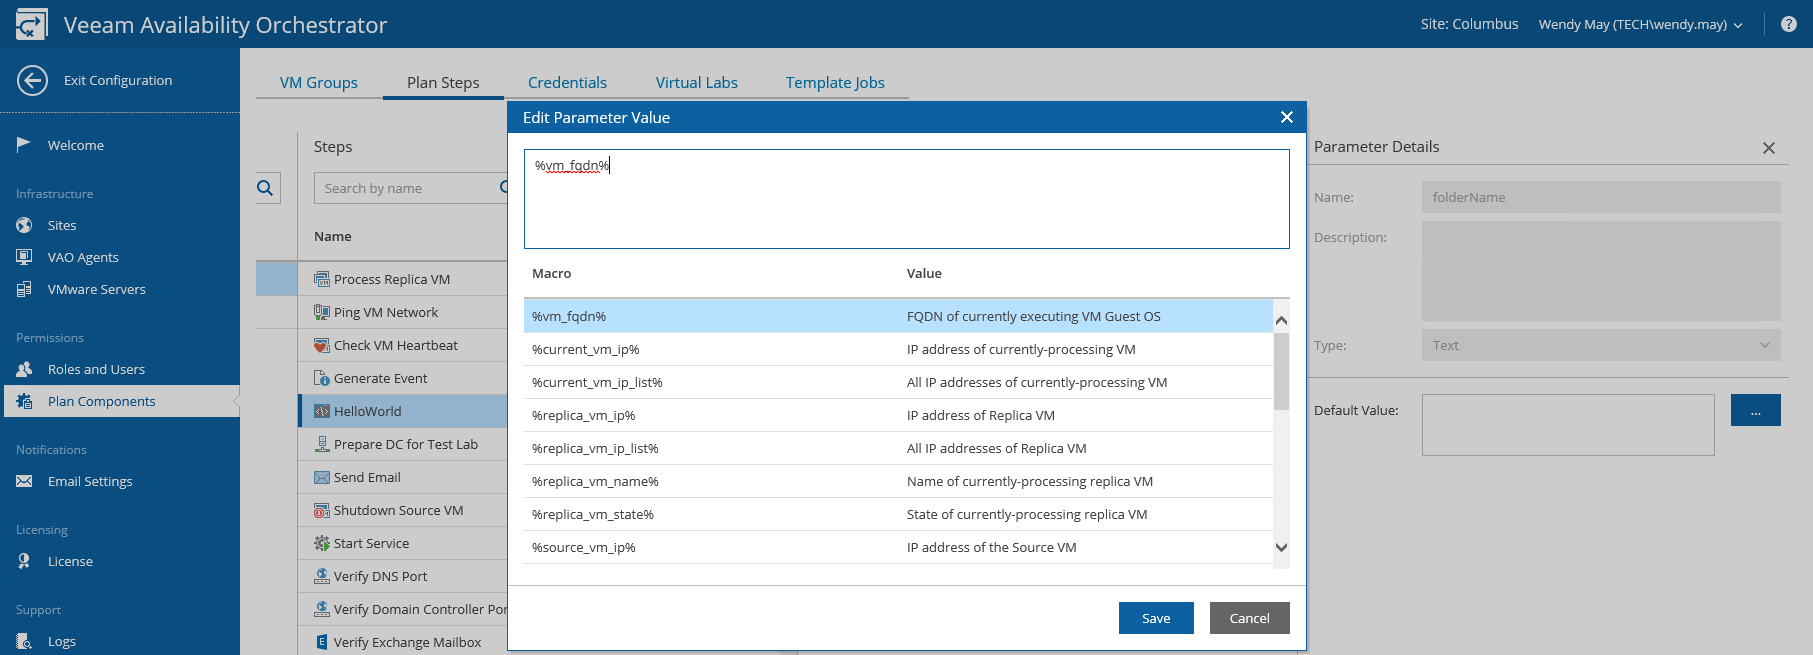
Task: Close the Parameter Details panel
Action: [1769, 148]
